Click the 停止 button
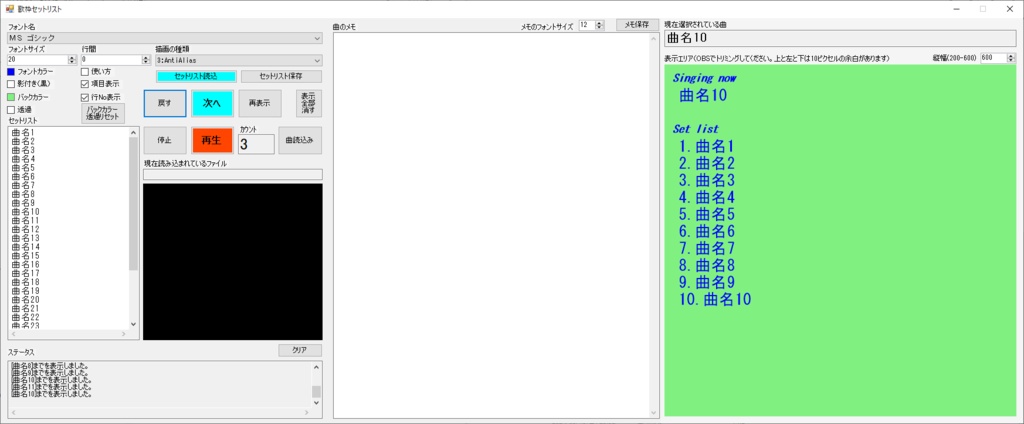 click(x=165, y=140)
